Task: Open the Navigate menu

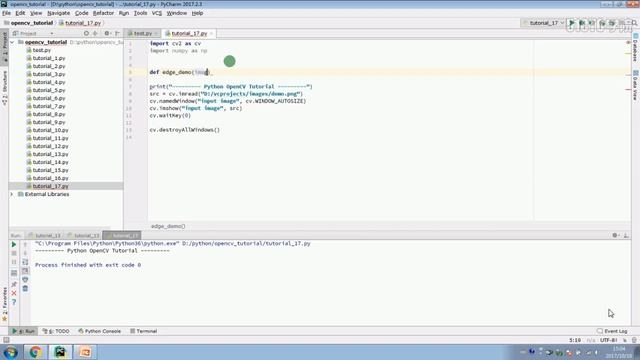Action: click(58, 13)
